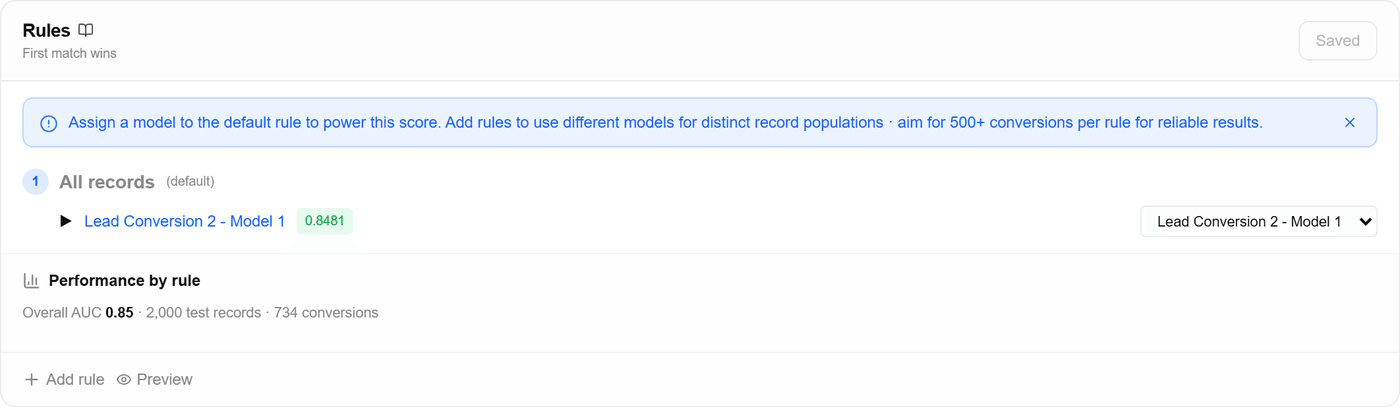Click the info icon in the blue banner
This screenshot has height=407, width=1400.
[x=48, y=123]
